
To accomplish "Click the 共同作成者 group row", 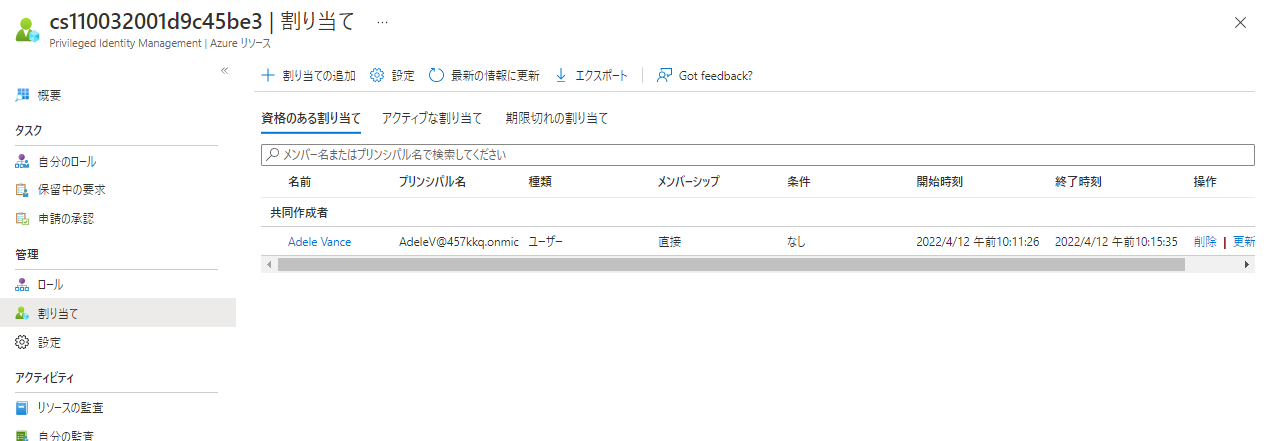I will 757,212.
